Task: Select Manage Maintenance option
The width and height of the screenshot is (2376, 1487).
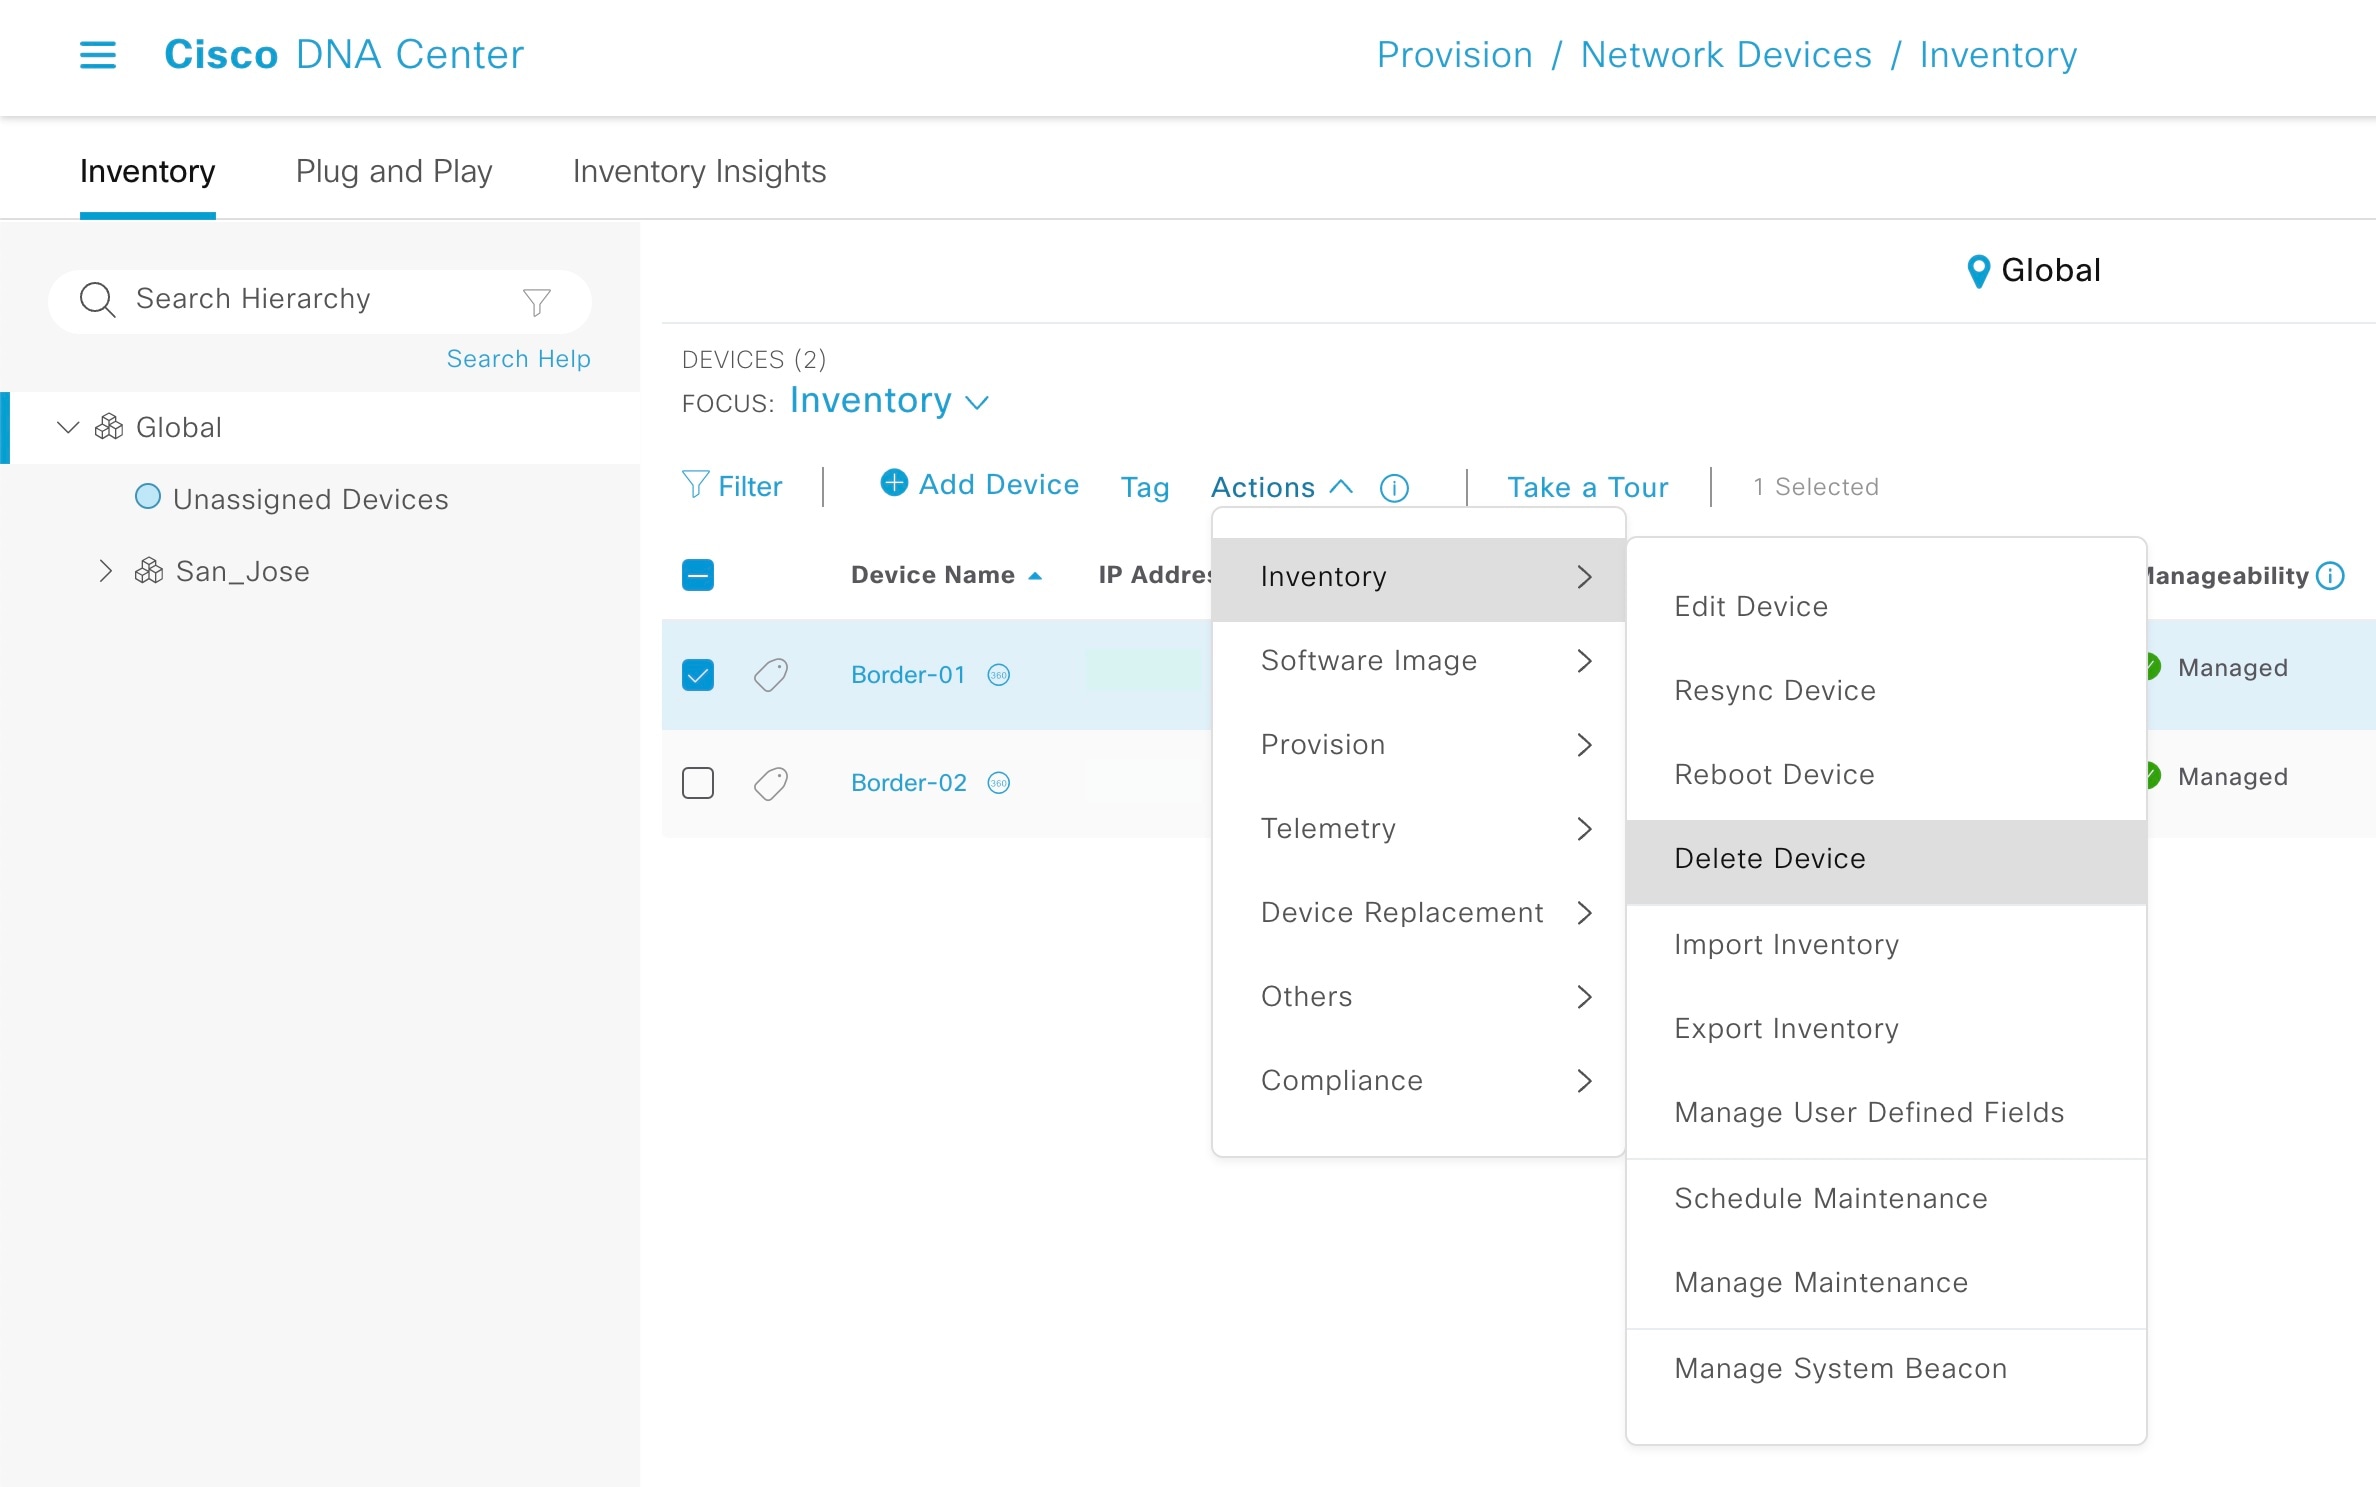Action: point(1886,1283)
